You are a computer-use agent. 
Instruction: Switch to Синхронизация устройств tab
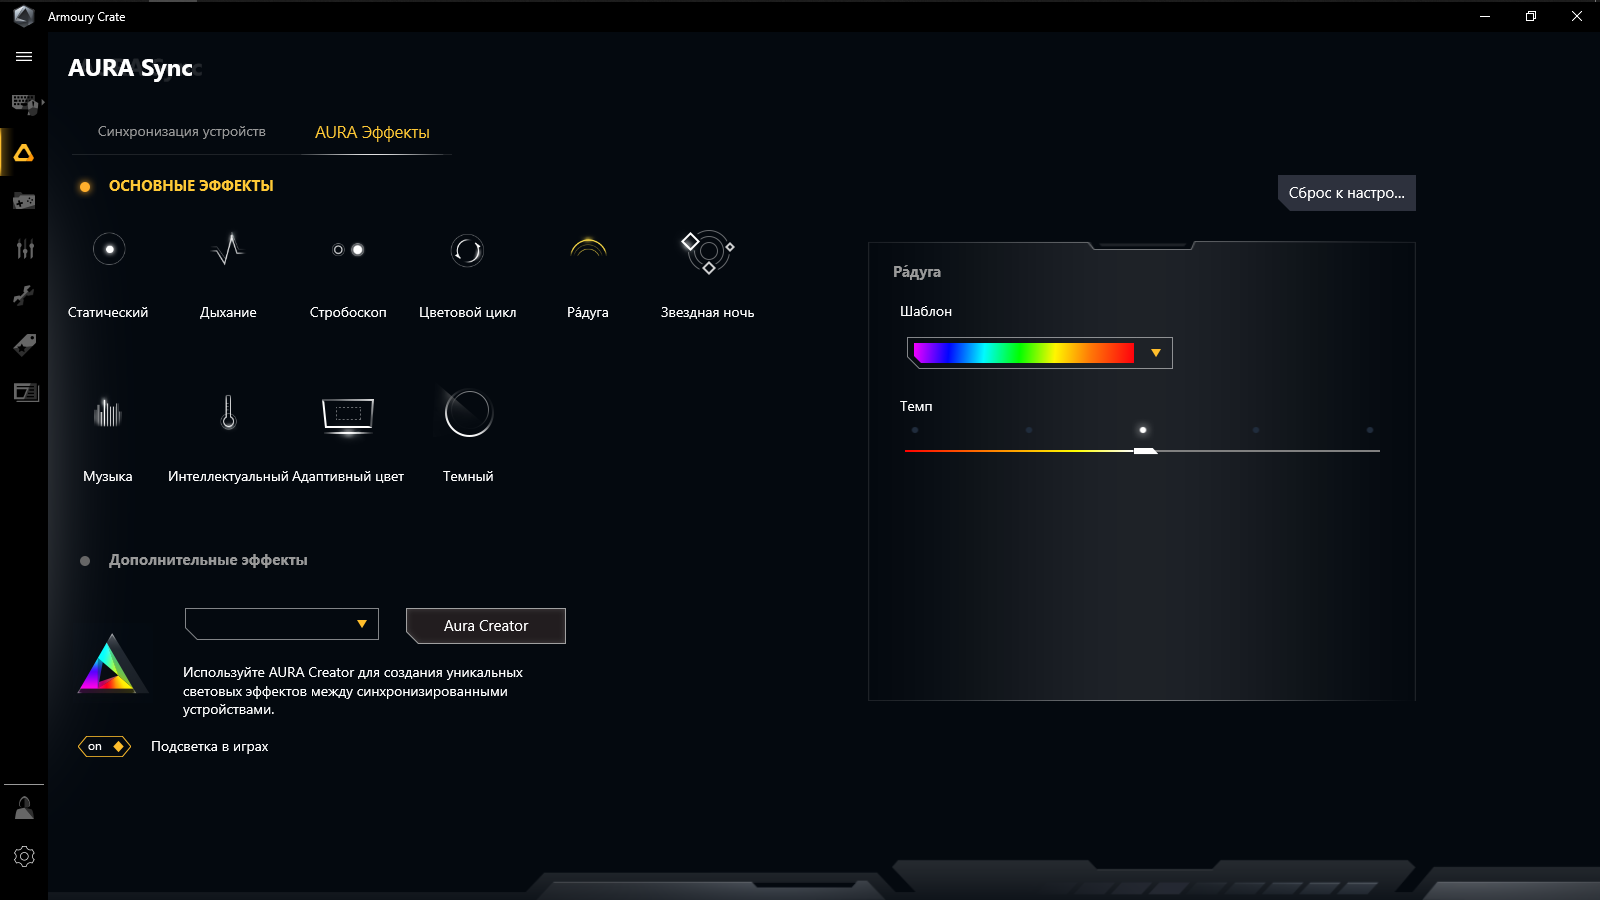182,132
